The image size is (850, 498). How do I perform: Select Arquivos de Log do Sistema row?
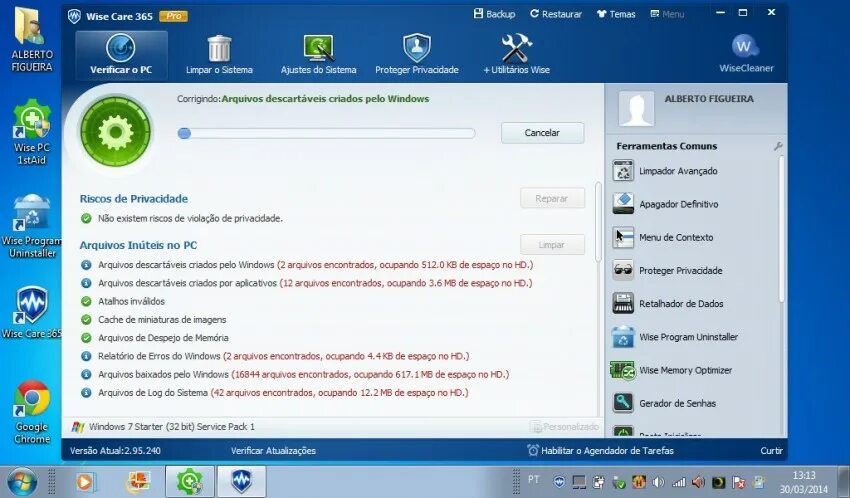(274, 392)
